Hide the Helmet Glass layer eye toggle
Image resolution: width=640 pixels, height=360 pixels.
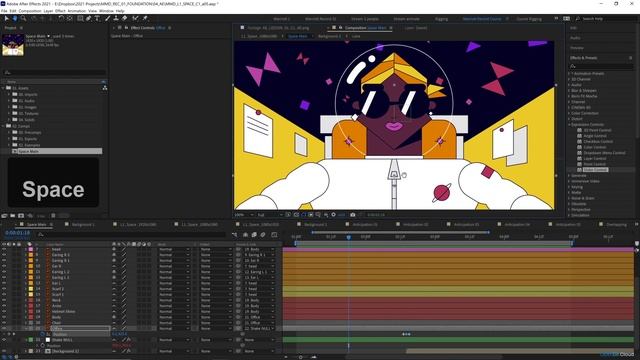pos(4,311)
